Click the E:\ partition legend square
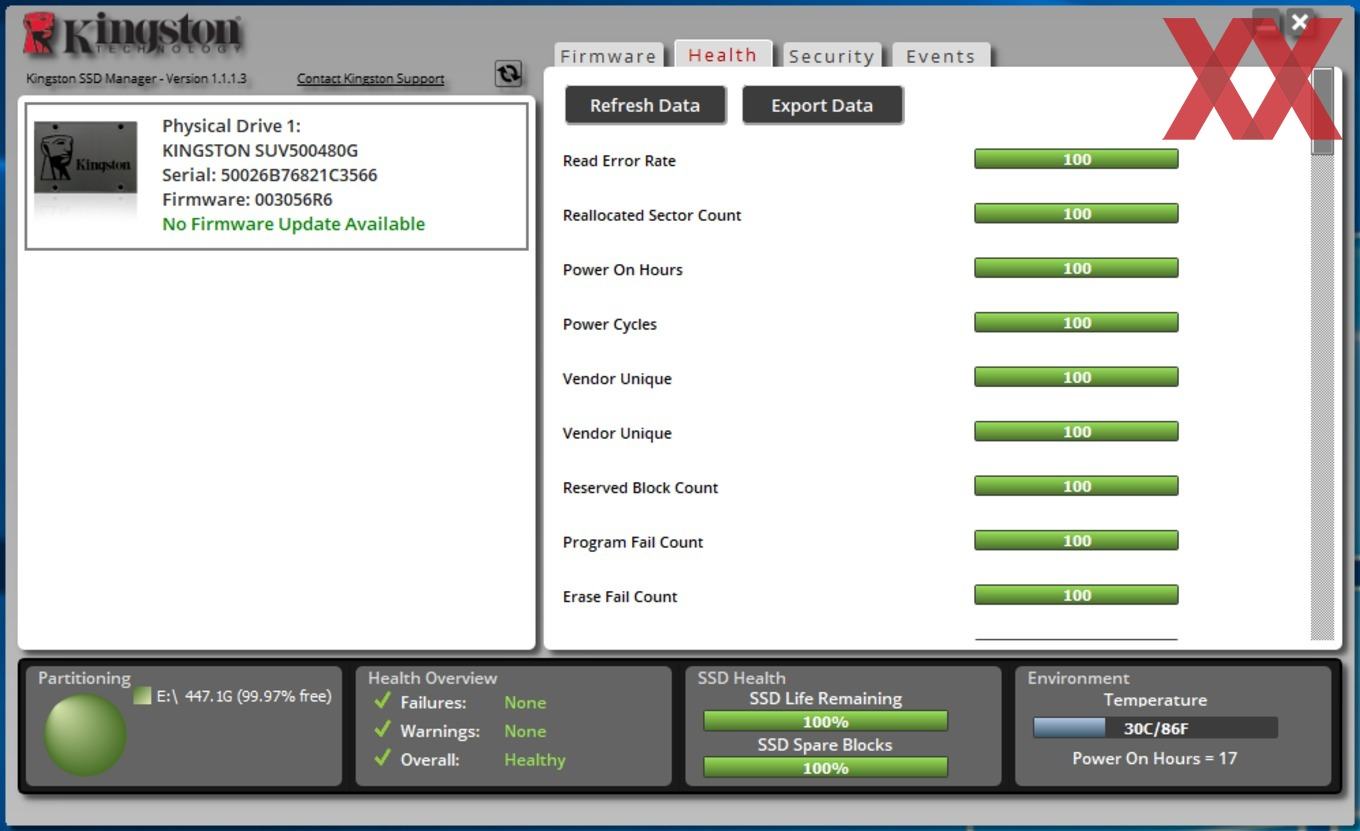The image size is (1360, 831). [x=142, y=695]
